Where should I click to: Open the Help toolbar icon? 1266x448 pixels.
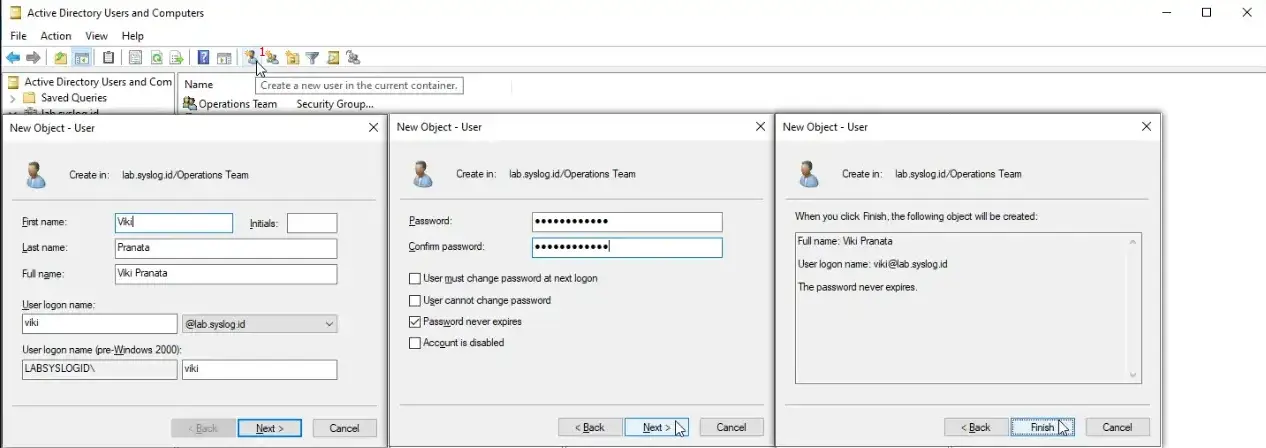tap(203, 58)
